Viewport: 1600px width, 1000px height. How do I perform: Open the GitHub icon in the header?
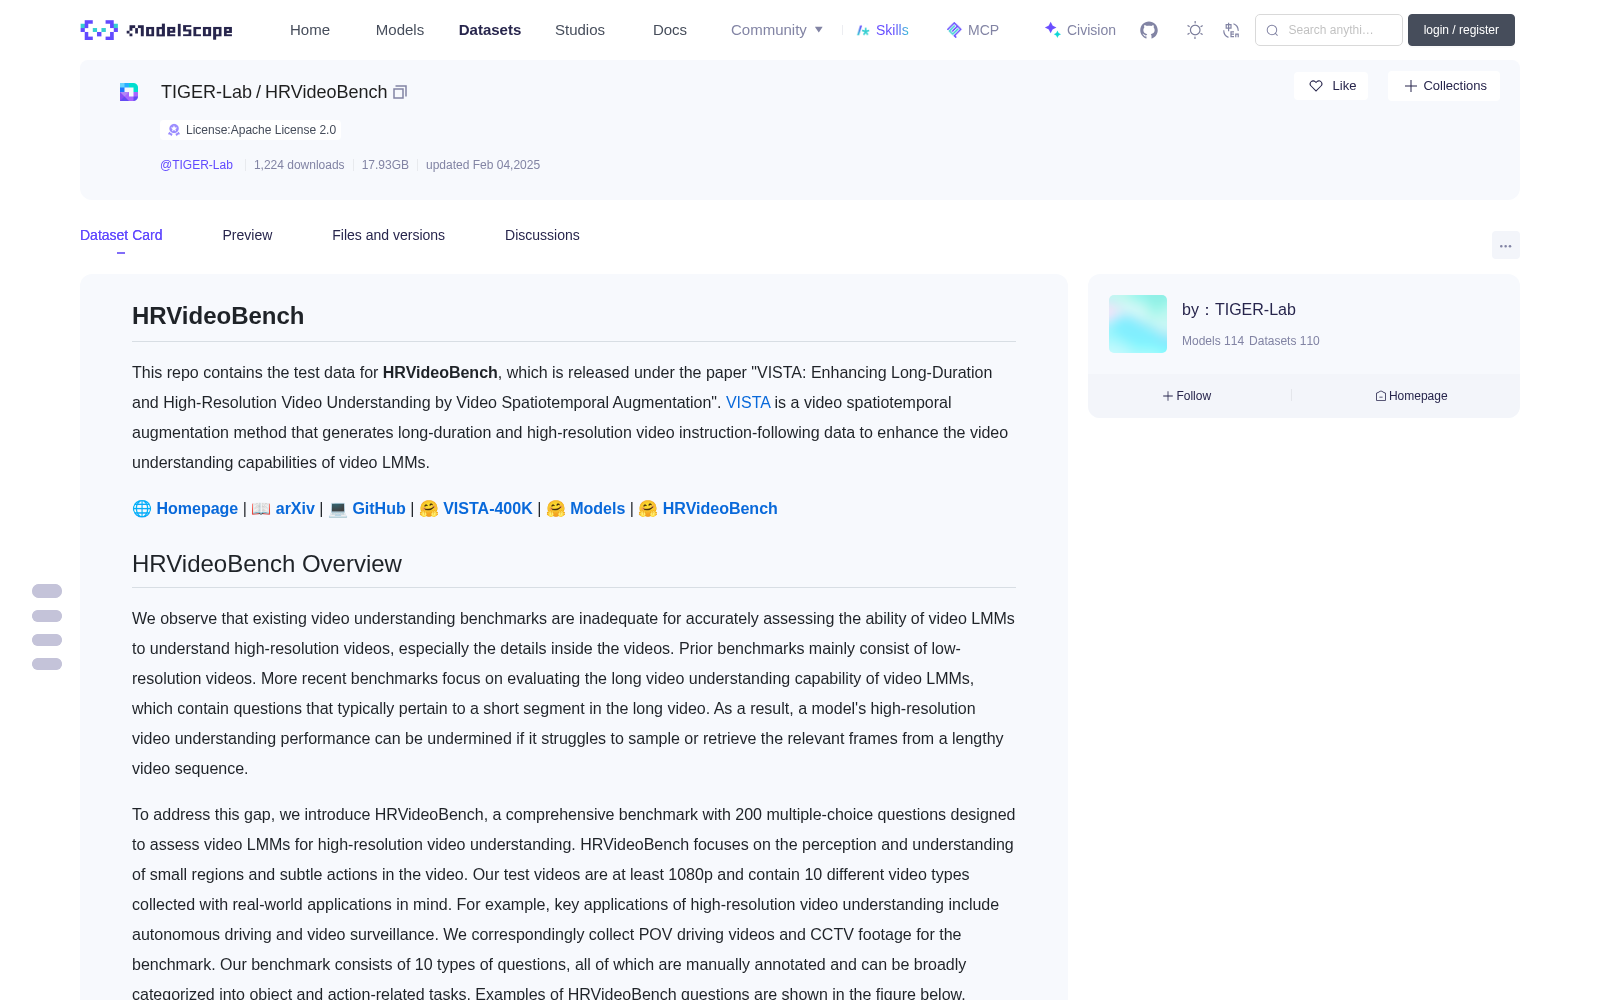click(1149, 30)
